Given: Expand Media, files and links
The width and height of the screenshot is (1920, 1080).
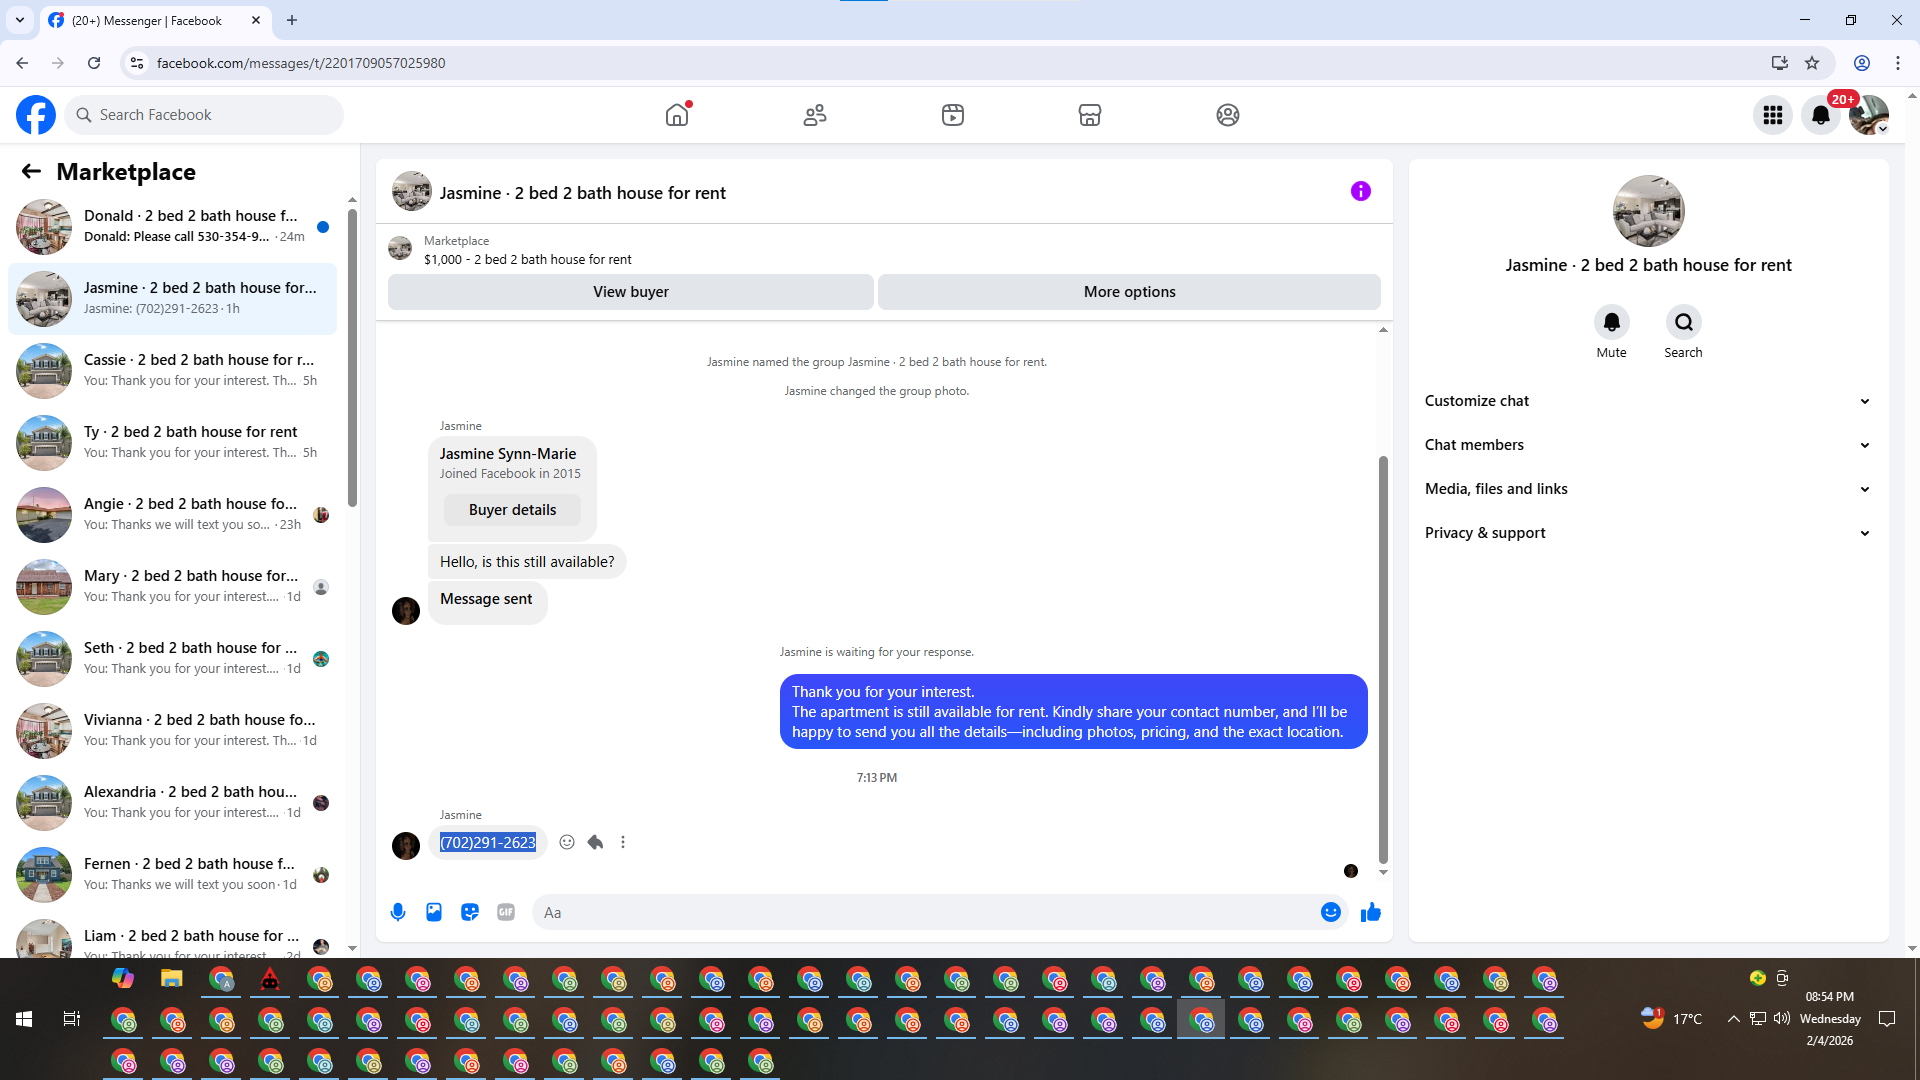Looking at the screenshot, I should (x=1647, y=489).
